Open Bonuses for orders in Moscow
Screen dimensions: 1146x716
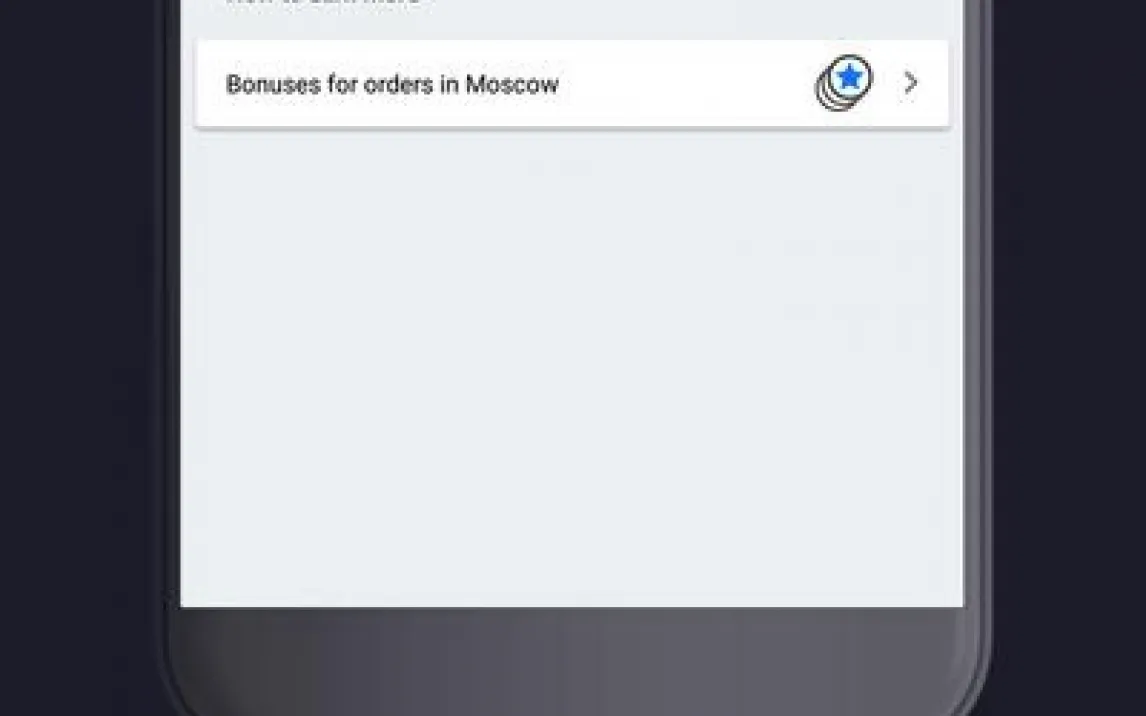[572, 83]
